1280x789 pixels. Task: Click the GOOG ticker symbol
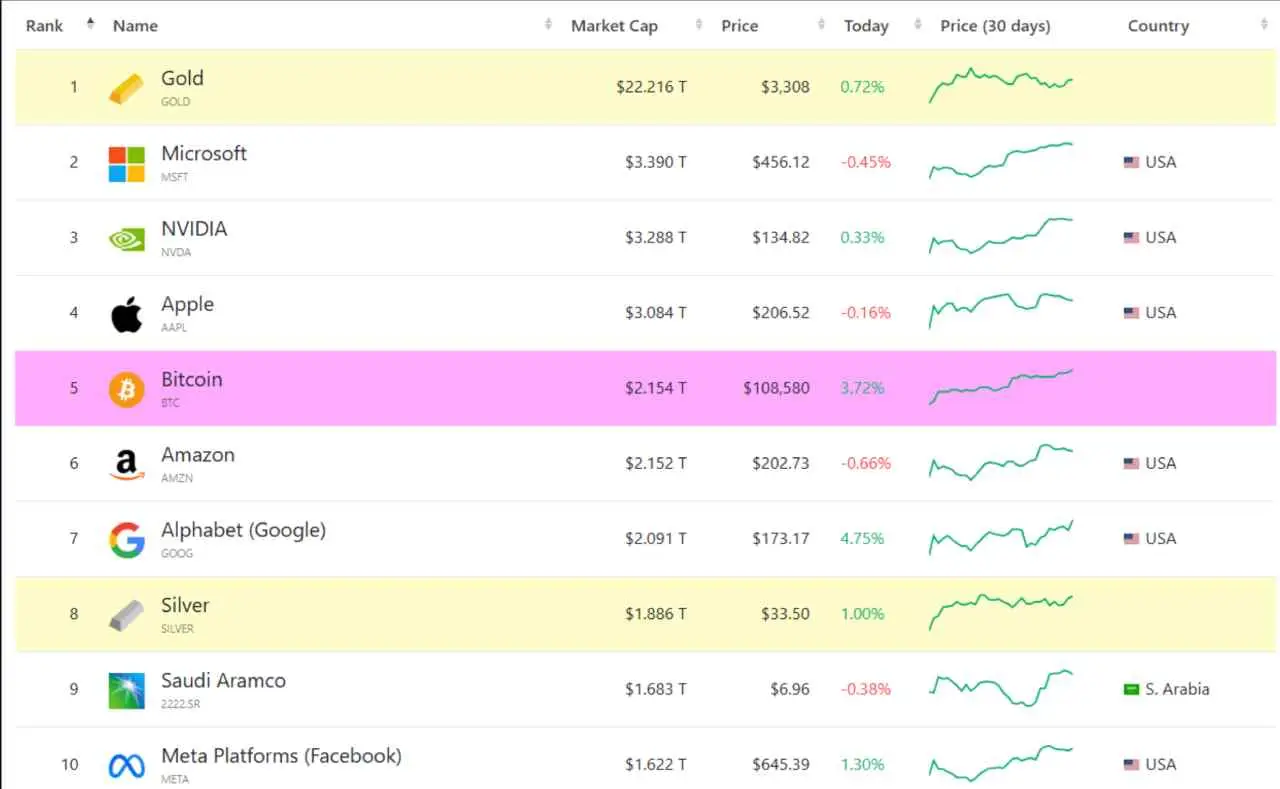pyautogui.click(x=177, y=553)
